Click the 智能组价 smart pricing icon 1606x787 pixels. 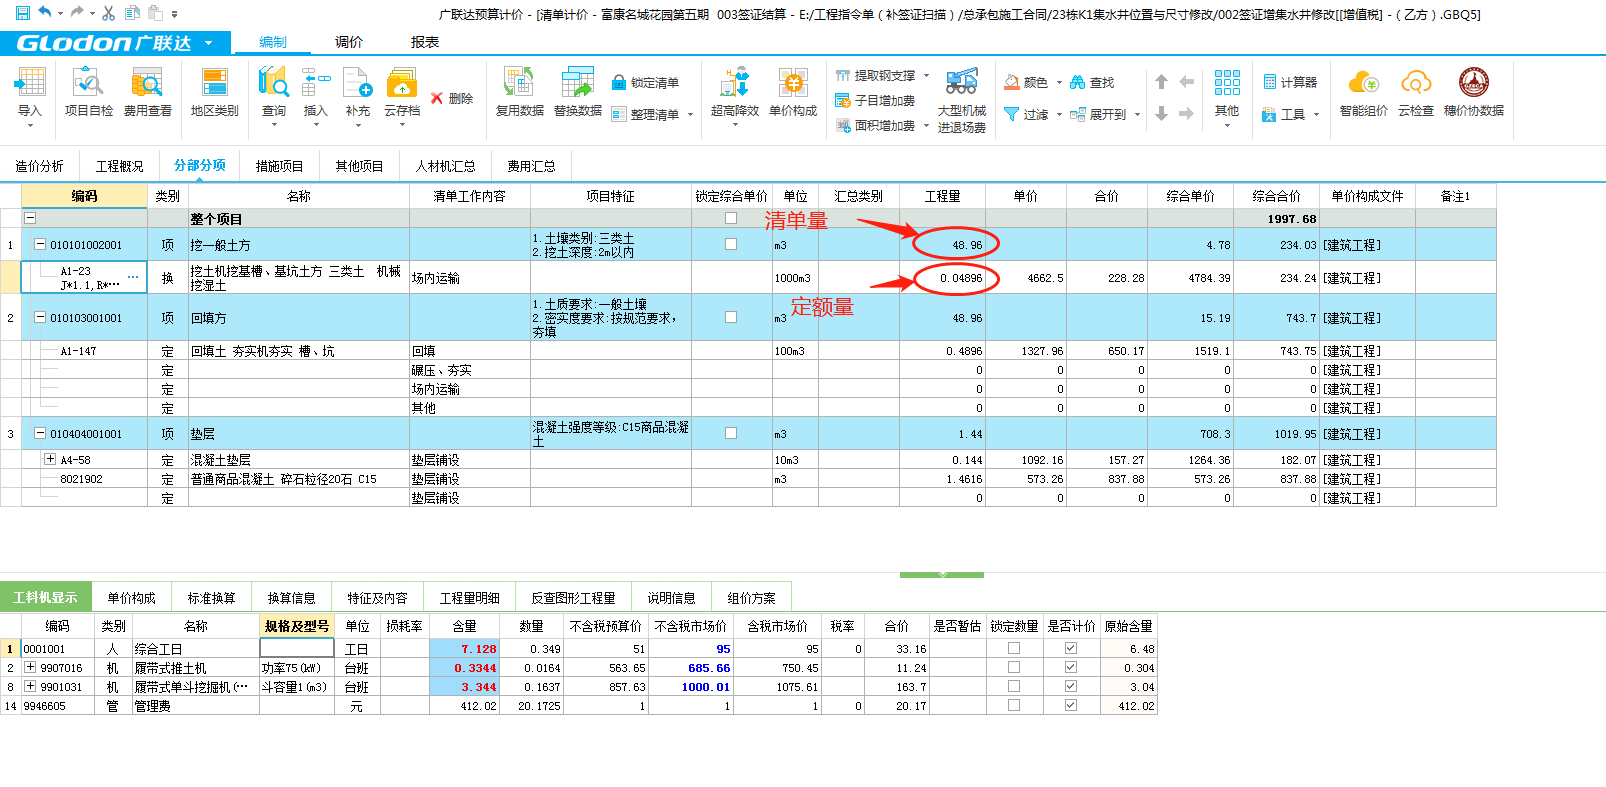tap(1363, 83)
